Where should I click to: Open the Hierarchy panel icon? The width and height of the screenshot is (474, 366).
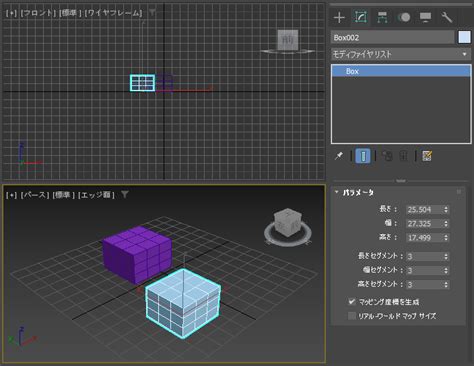[x=382, y=17]
